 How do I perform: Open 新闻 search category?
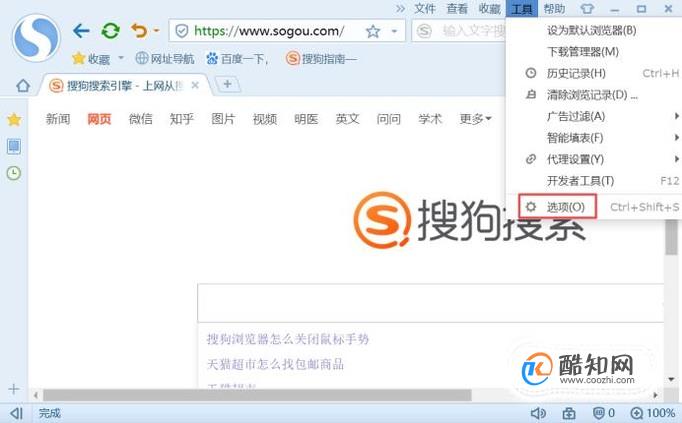(x=58, y=119)
